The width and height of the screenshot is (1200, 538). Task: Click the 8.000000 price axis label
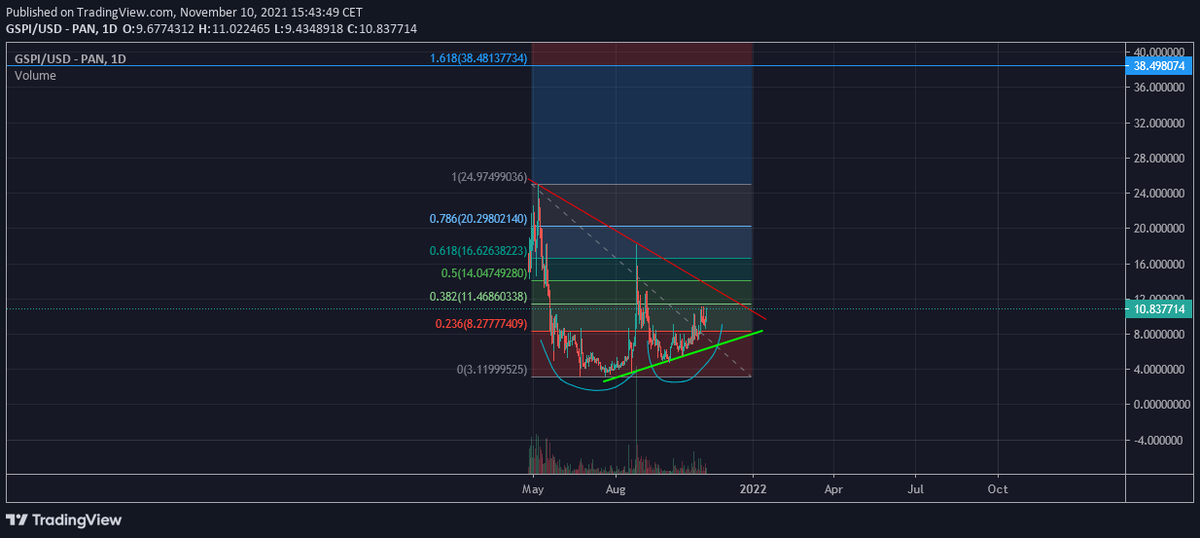tap(1160, 335)
